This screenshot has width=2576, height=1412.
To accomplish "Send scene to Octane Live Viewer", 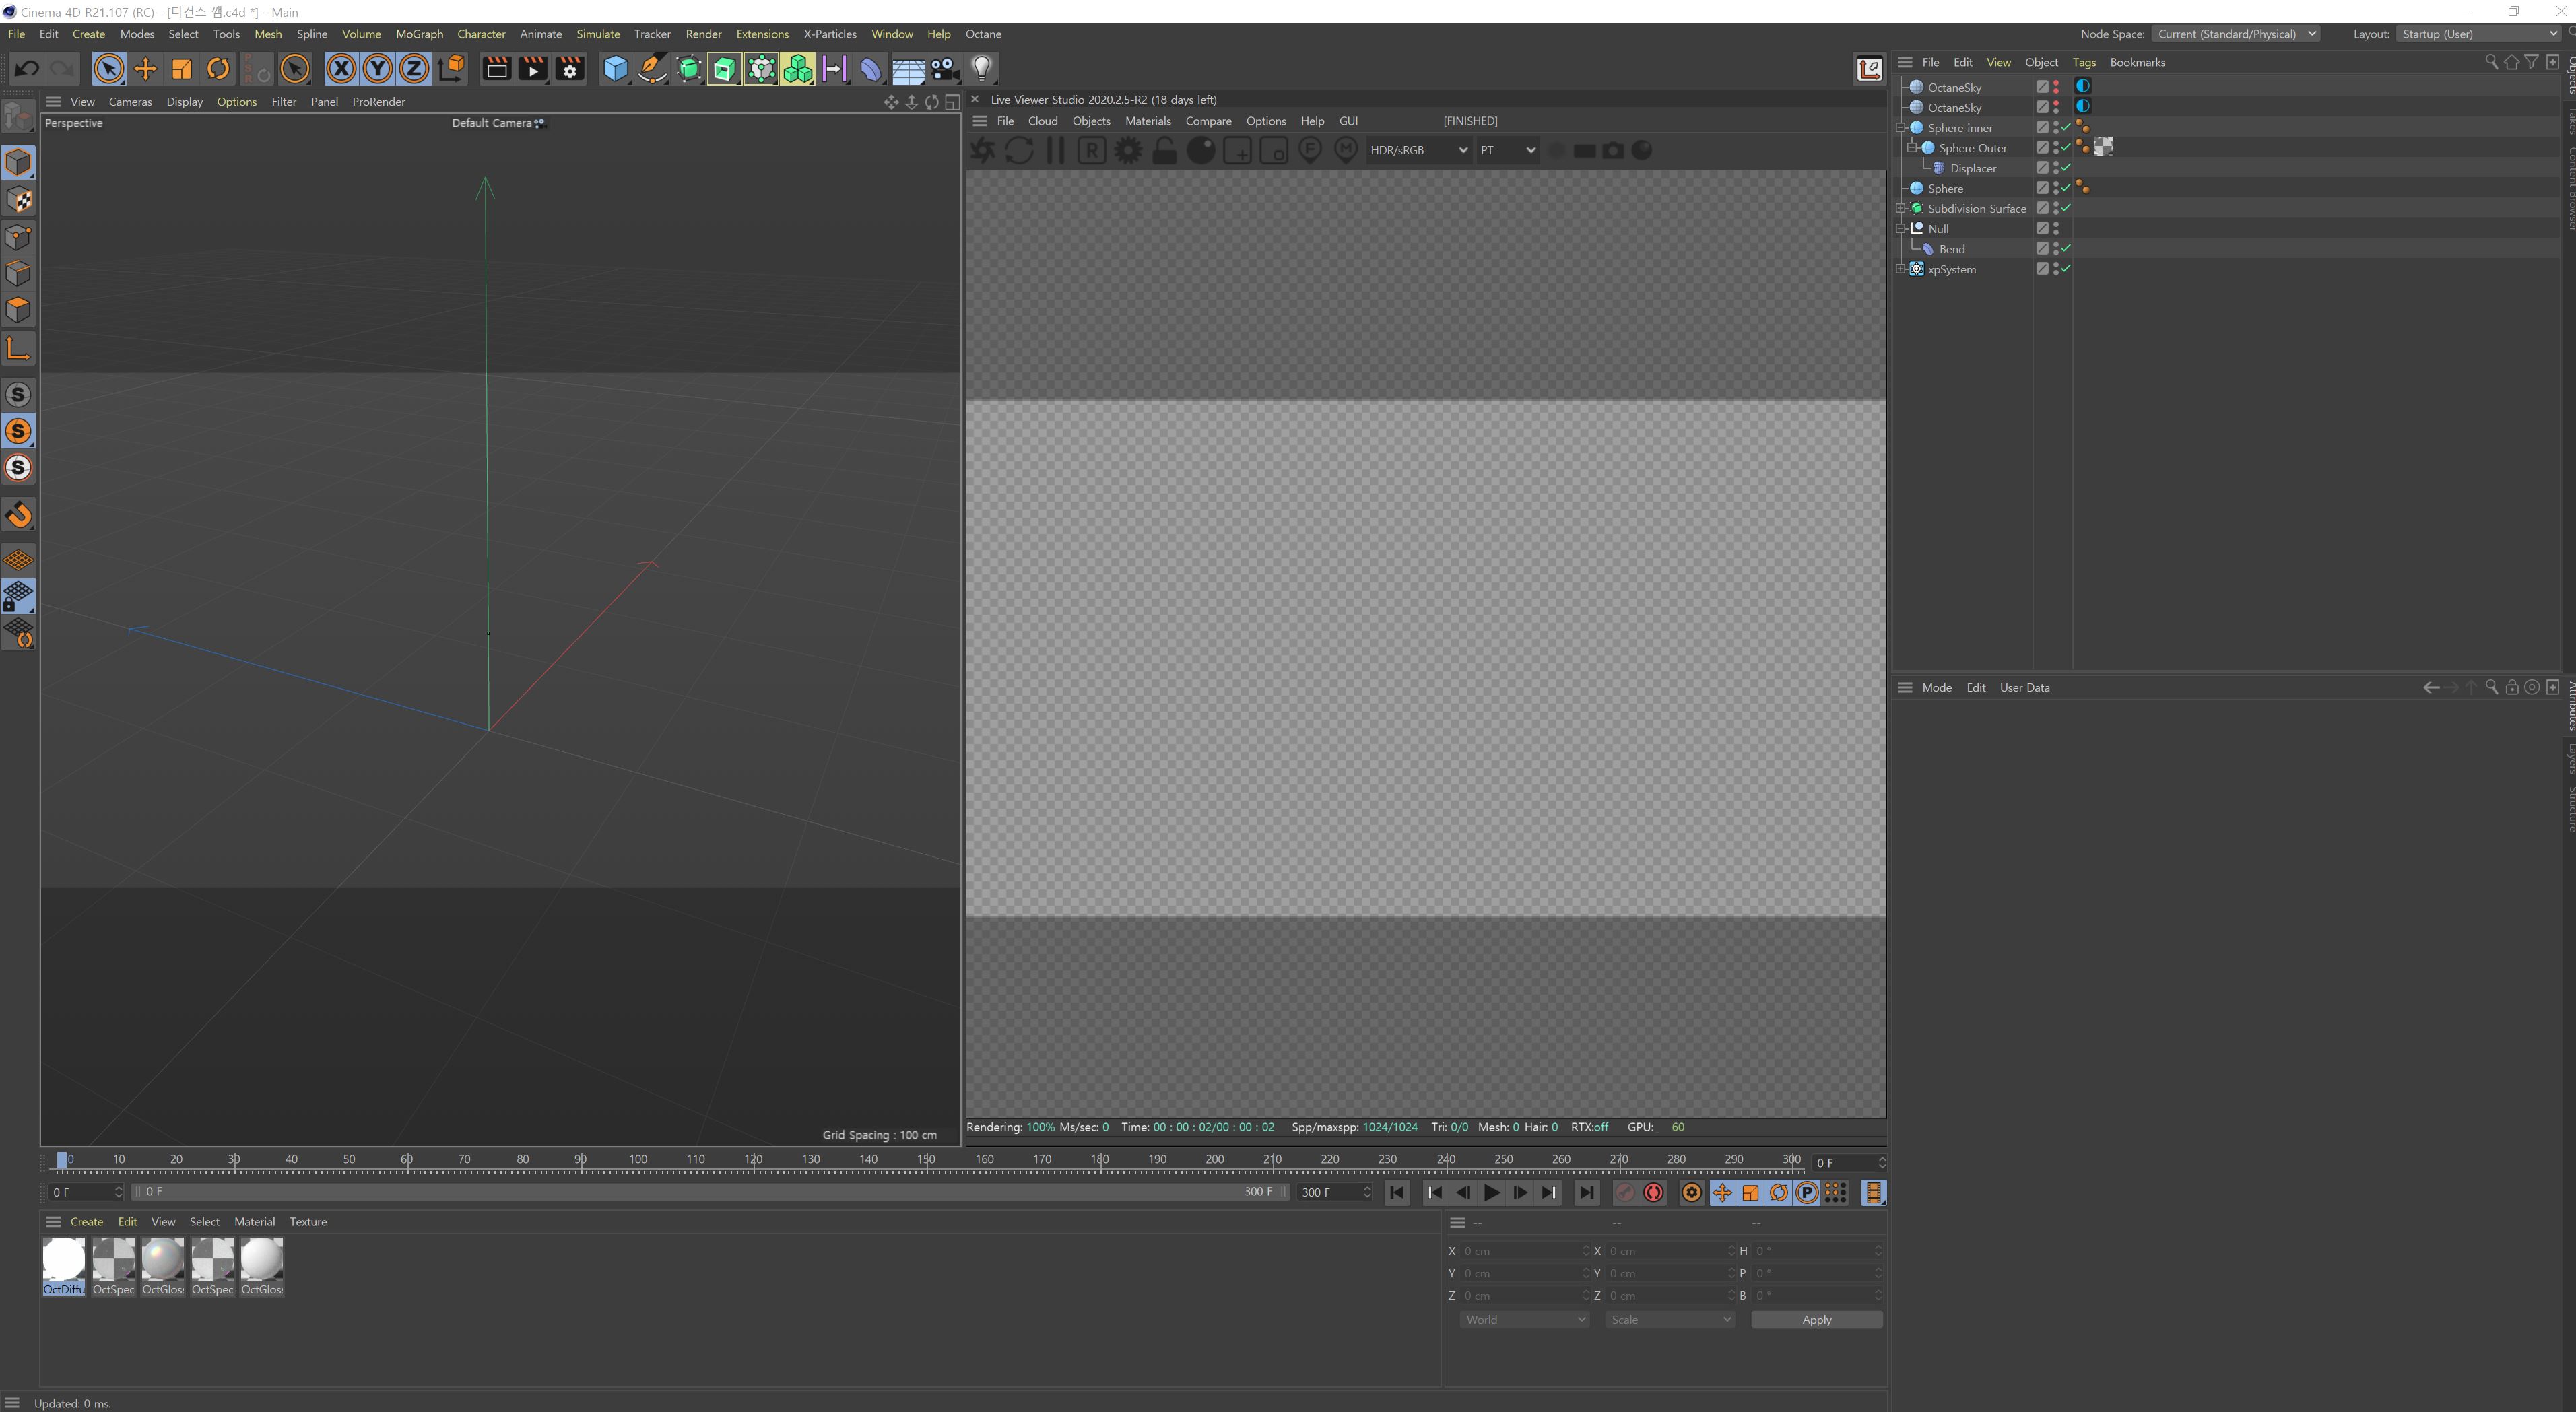I will [x=983, y=150].
